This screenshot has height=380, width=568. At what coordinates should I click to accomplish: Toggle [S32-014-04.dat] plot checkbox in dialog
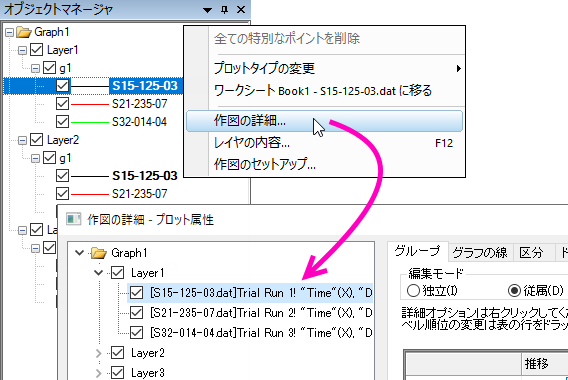(x=137, y=333)
